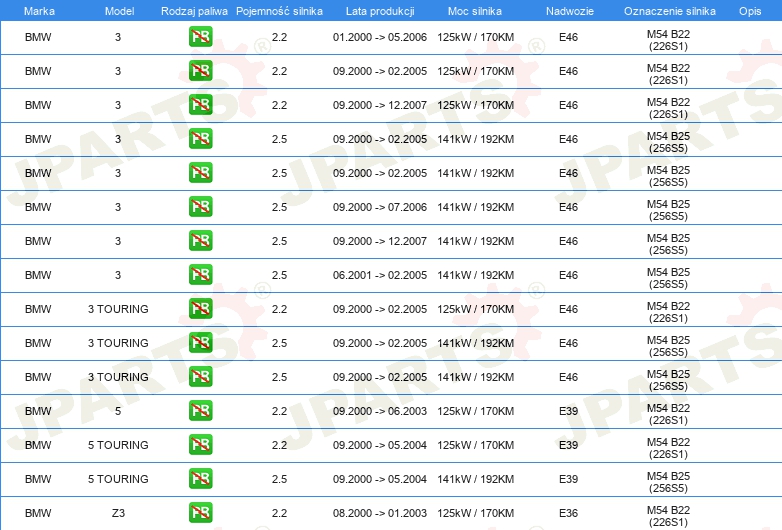The height and width of the screenshot is (530, 782).
Task: Click petrol icon in 2.2 row ending 12.2007
Action: 200,105
